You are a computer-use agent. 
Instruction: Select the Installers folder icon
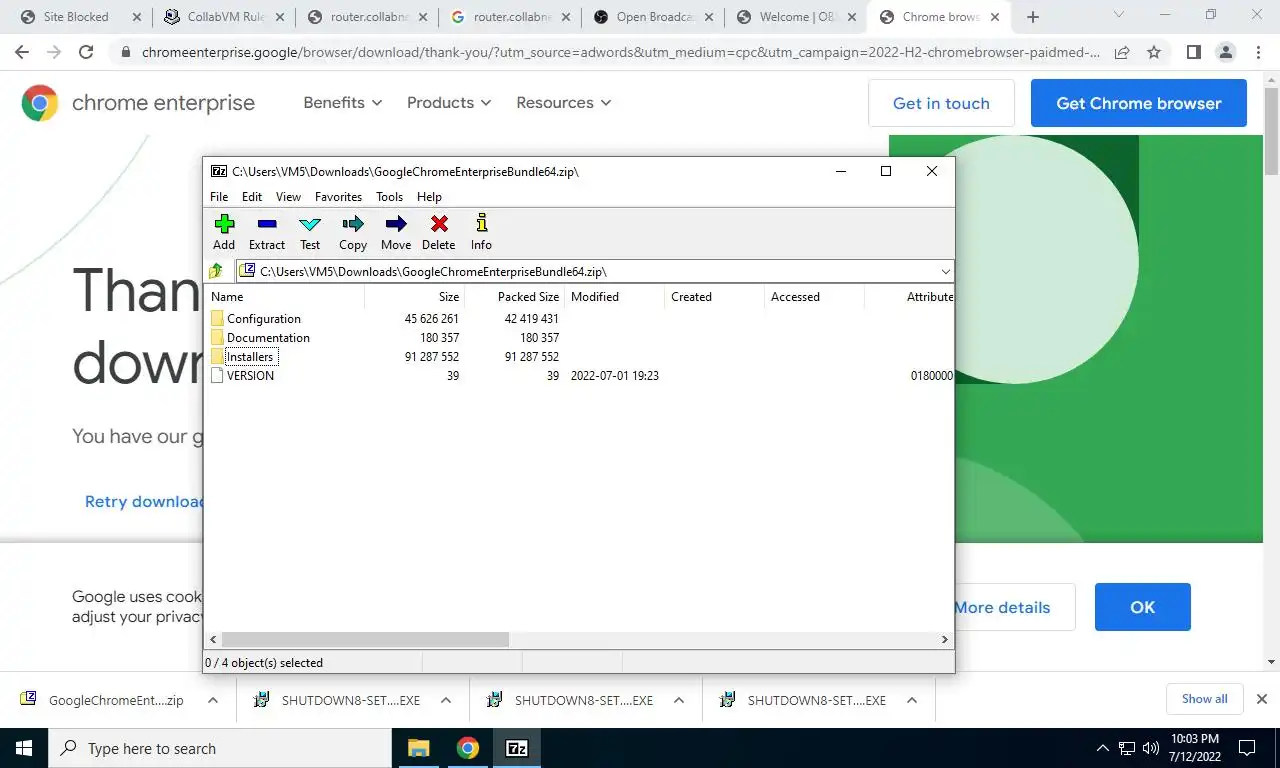click(217, 357)
